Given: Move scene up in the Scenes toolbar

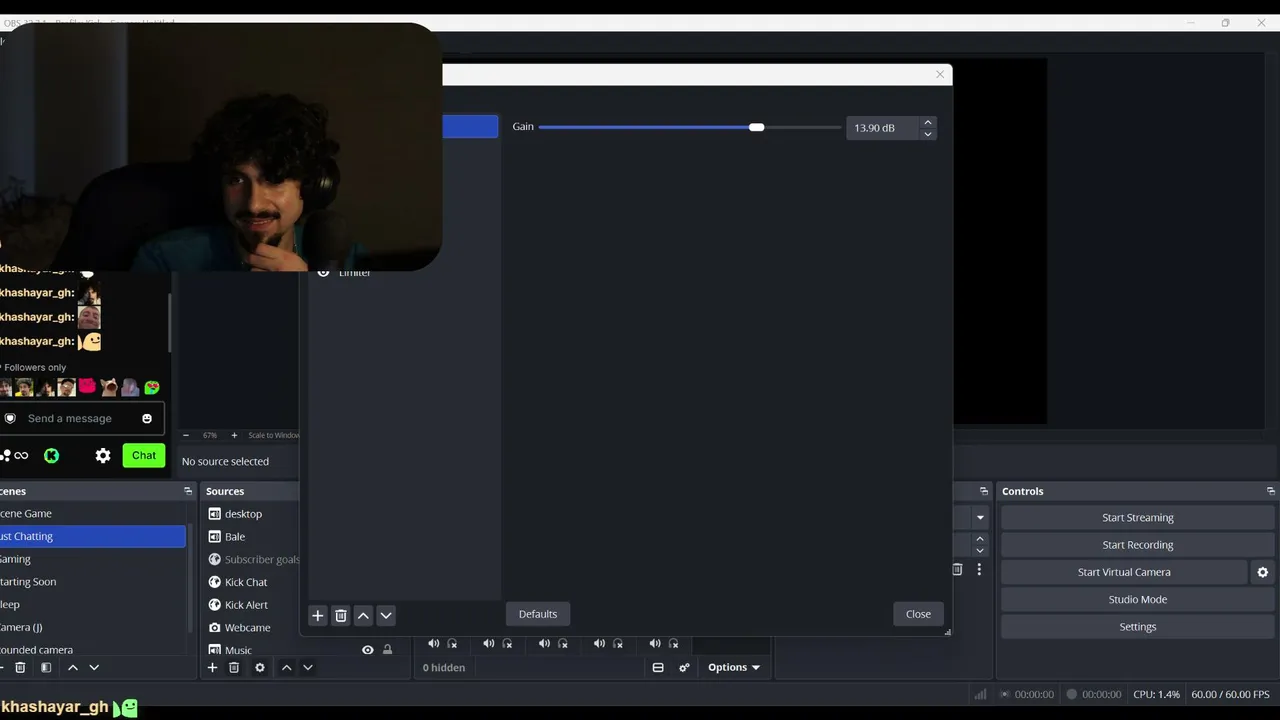Looking at the screenshot, I should 72,667.
